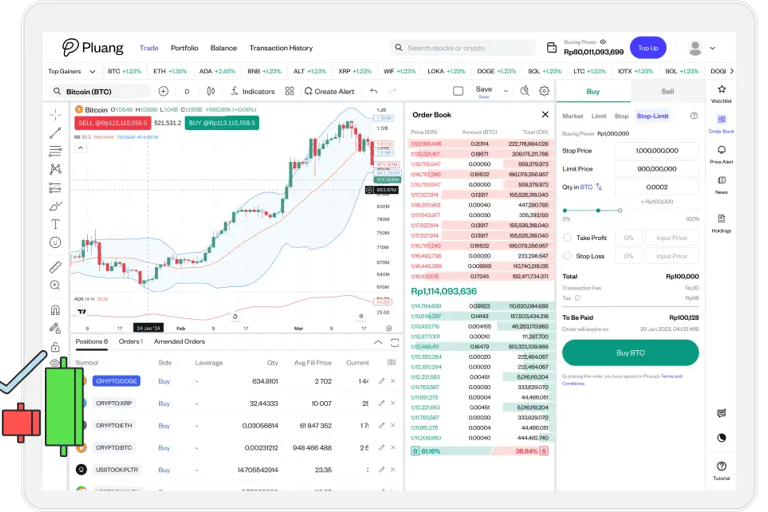Click the Top Up button

[648, 48]
